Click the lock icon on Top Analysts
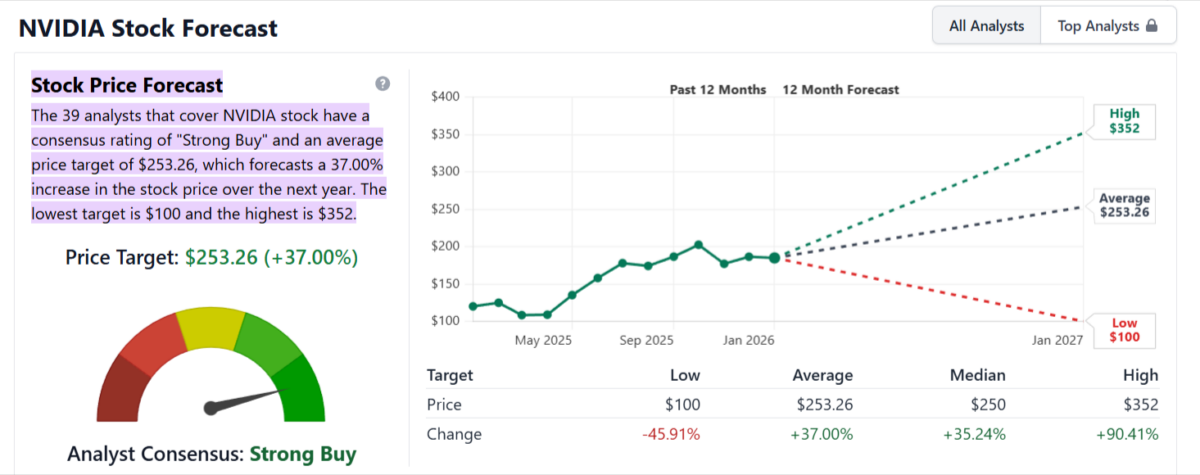The width and height of the screenshot is (1200, 475). (1152, 26)
